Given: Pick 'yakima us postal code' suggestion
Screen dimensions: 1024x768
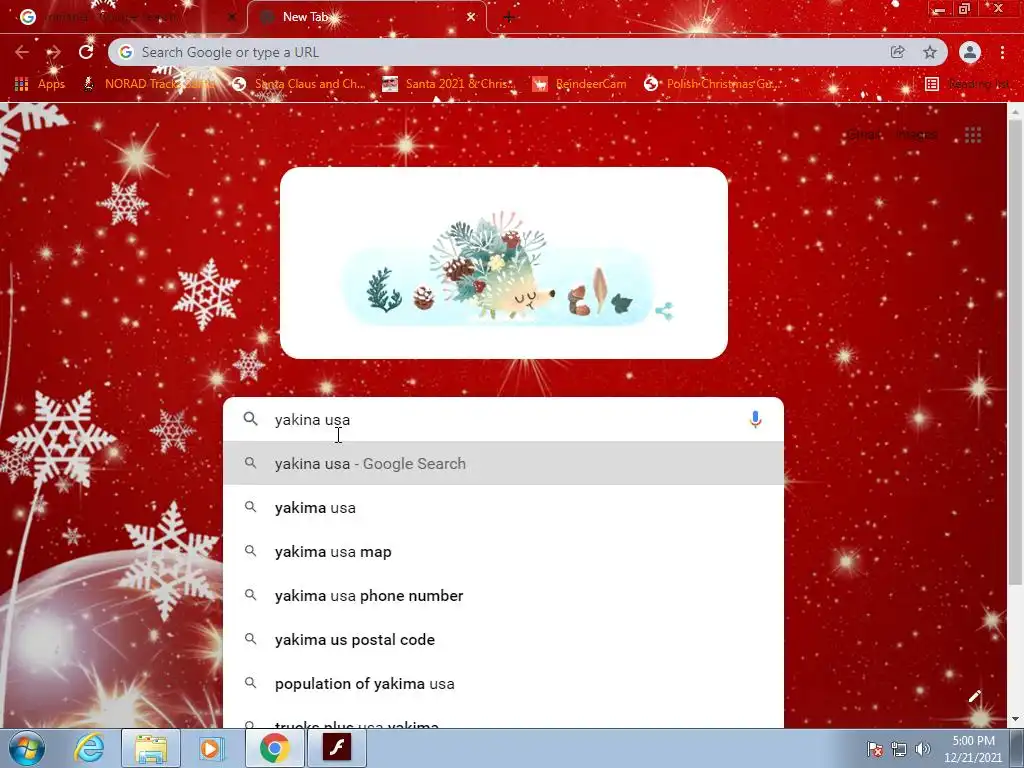Looking at the screenshot, I should point(503,639).
